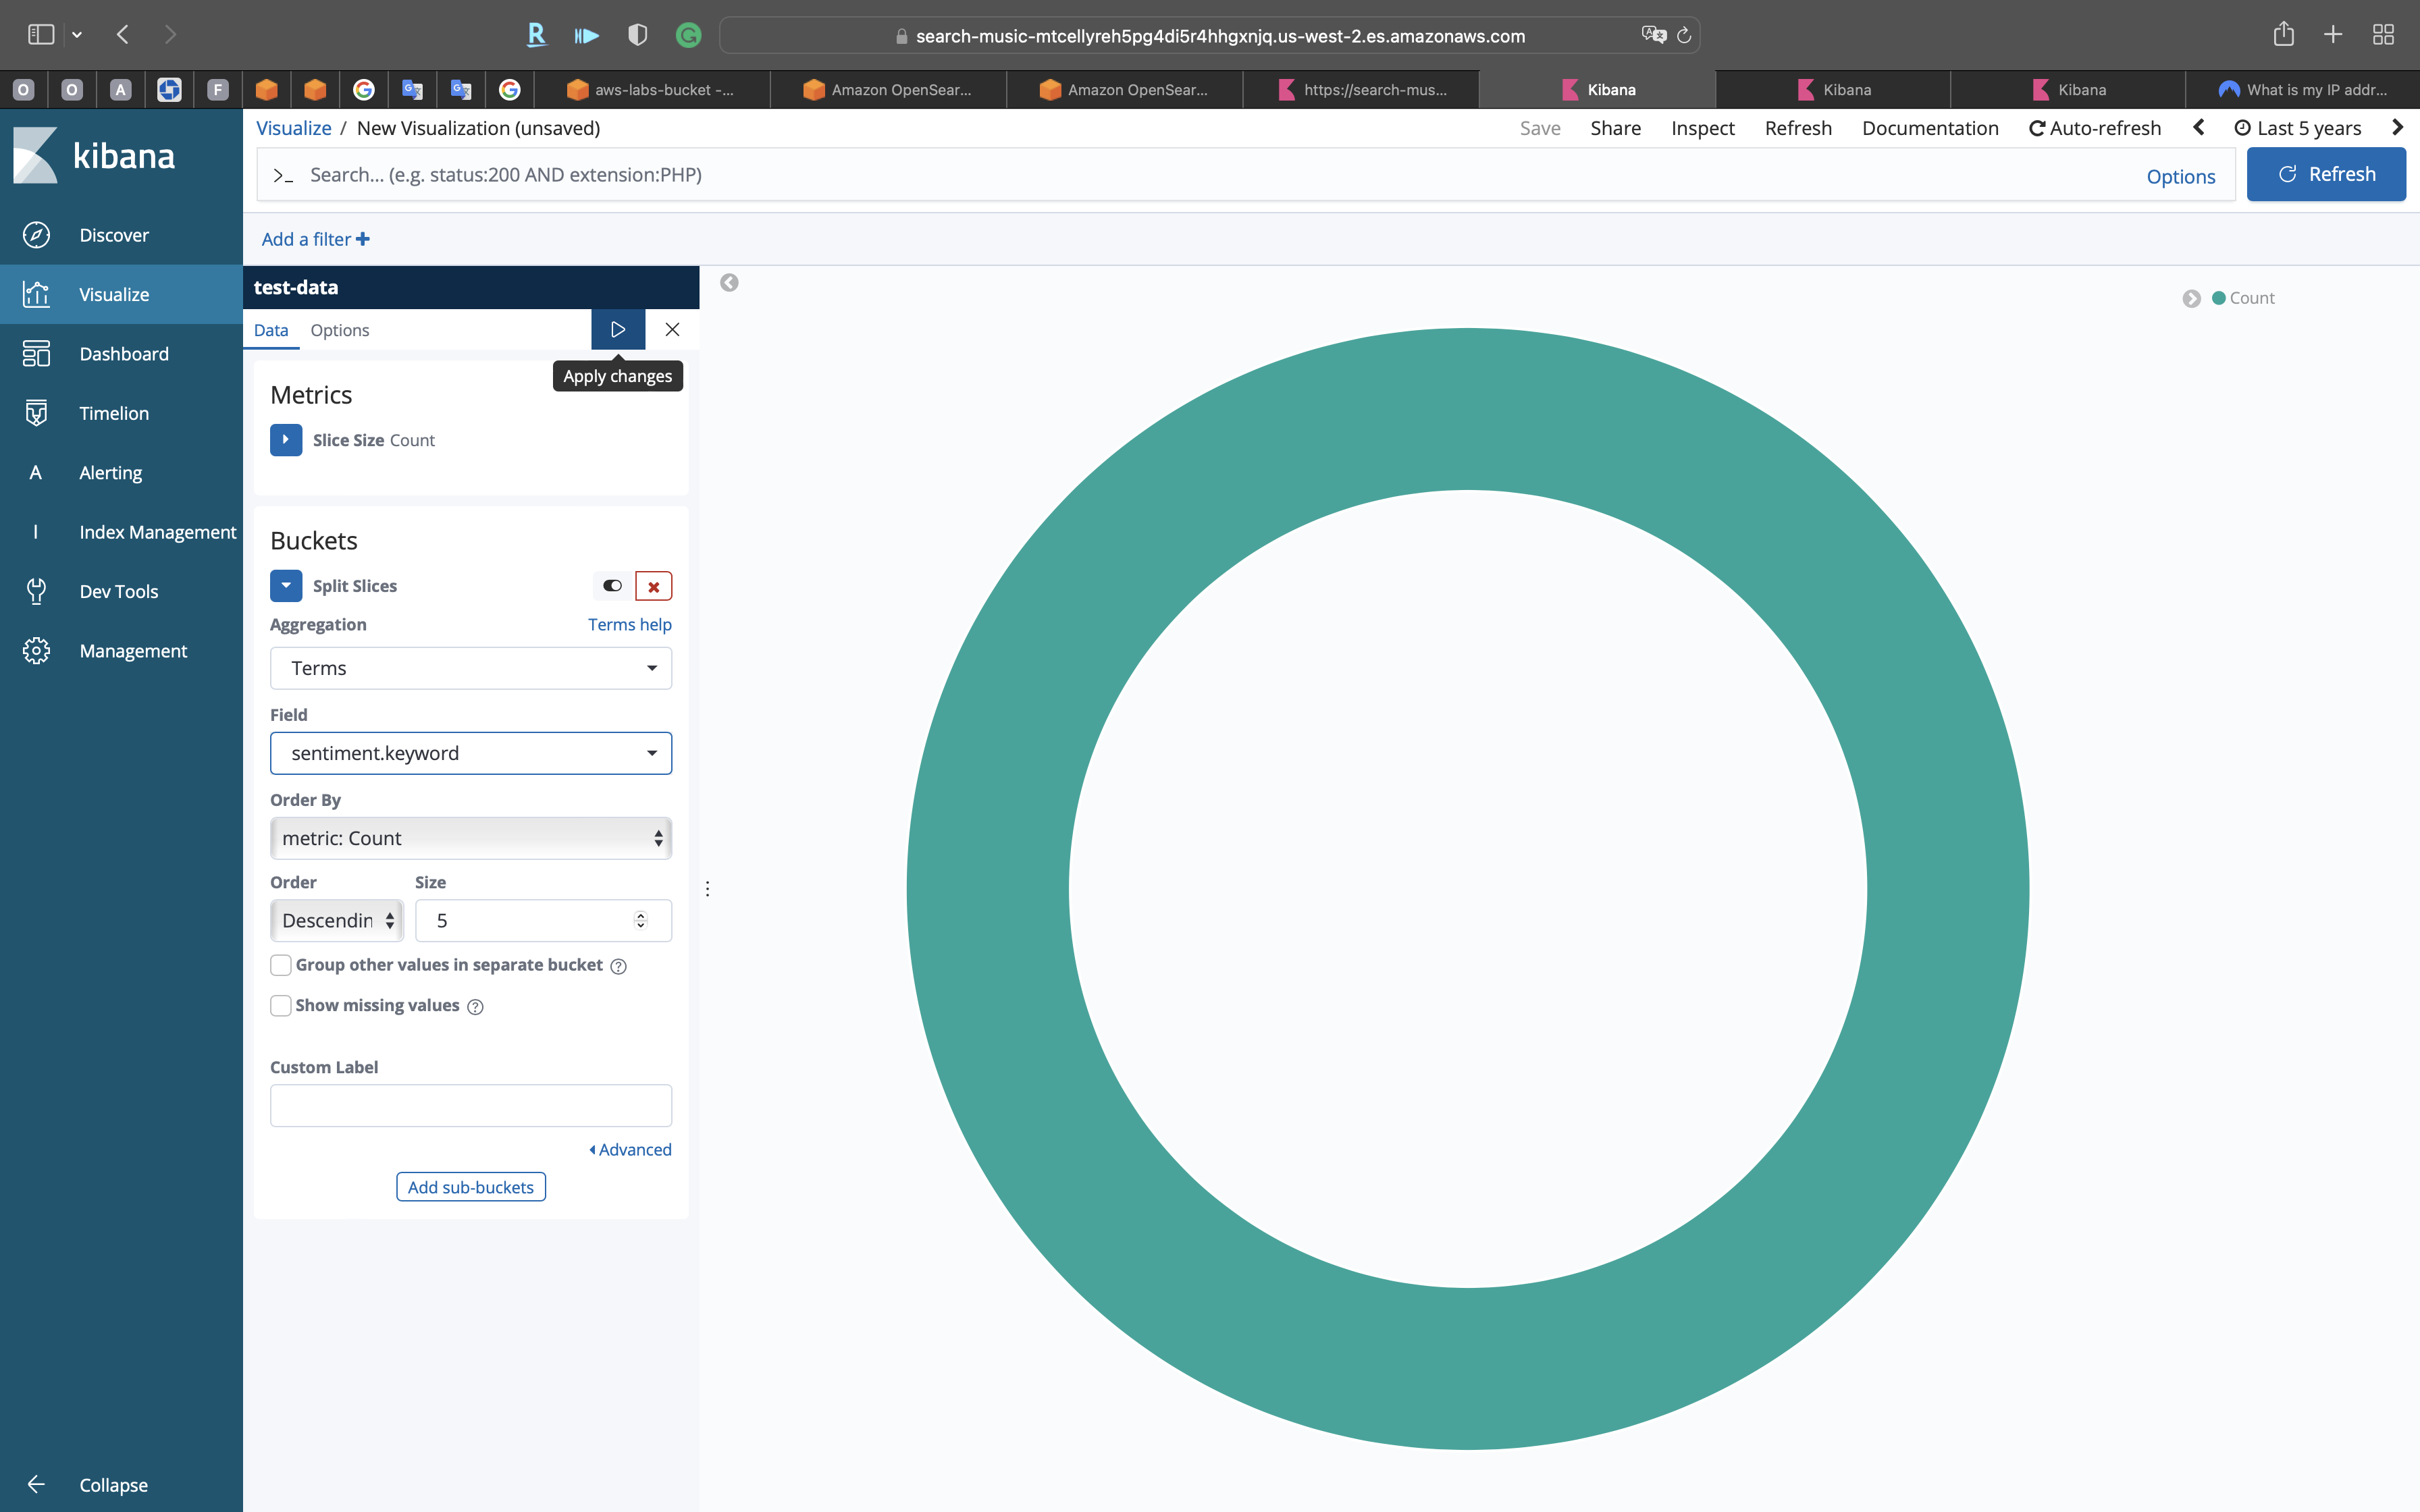The height and width of the screenshot is (1512, 2420).
Task: Discard changes with the X icon
Action: (x=672, y=329)
